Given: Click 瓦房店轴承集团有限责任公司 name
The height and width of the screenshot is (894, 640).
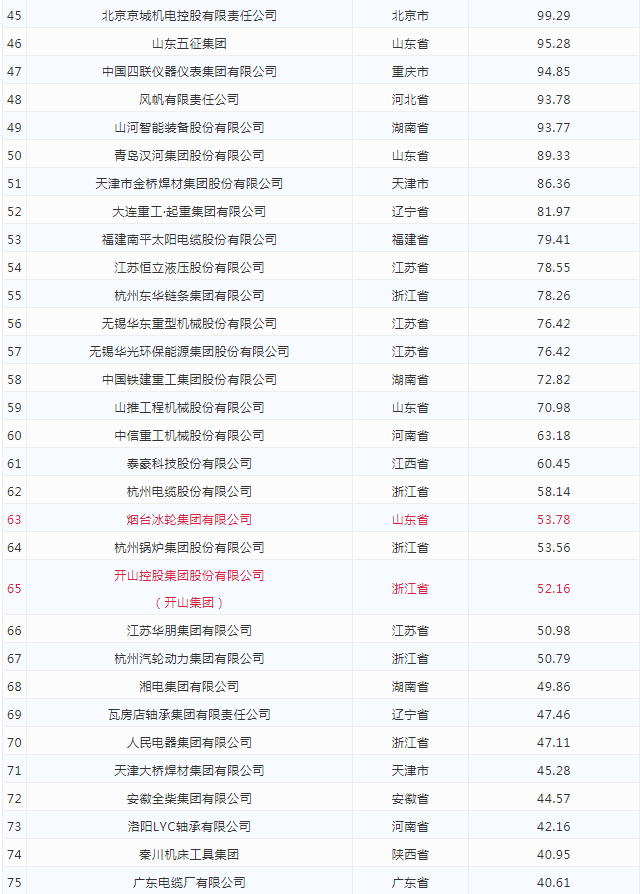Looking at the screenshot, I should coord(189,713).
